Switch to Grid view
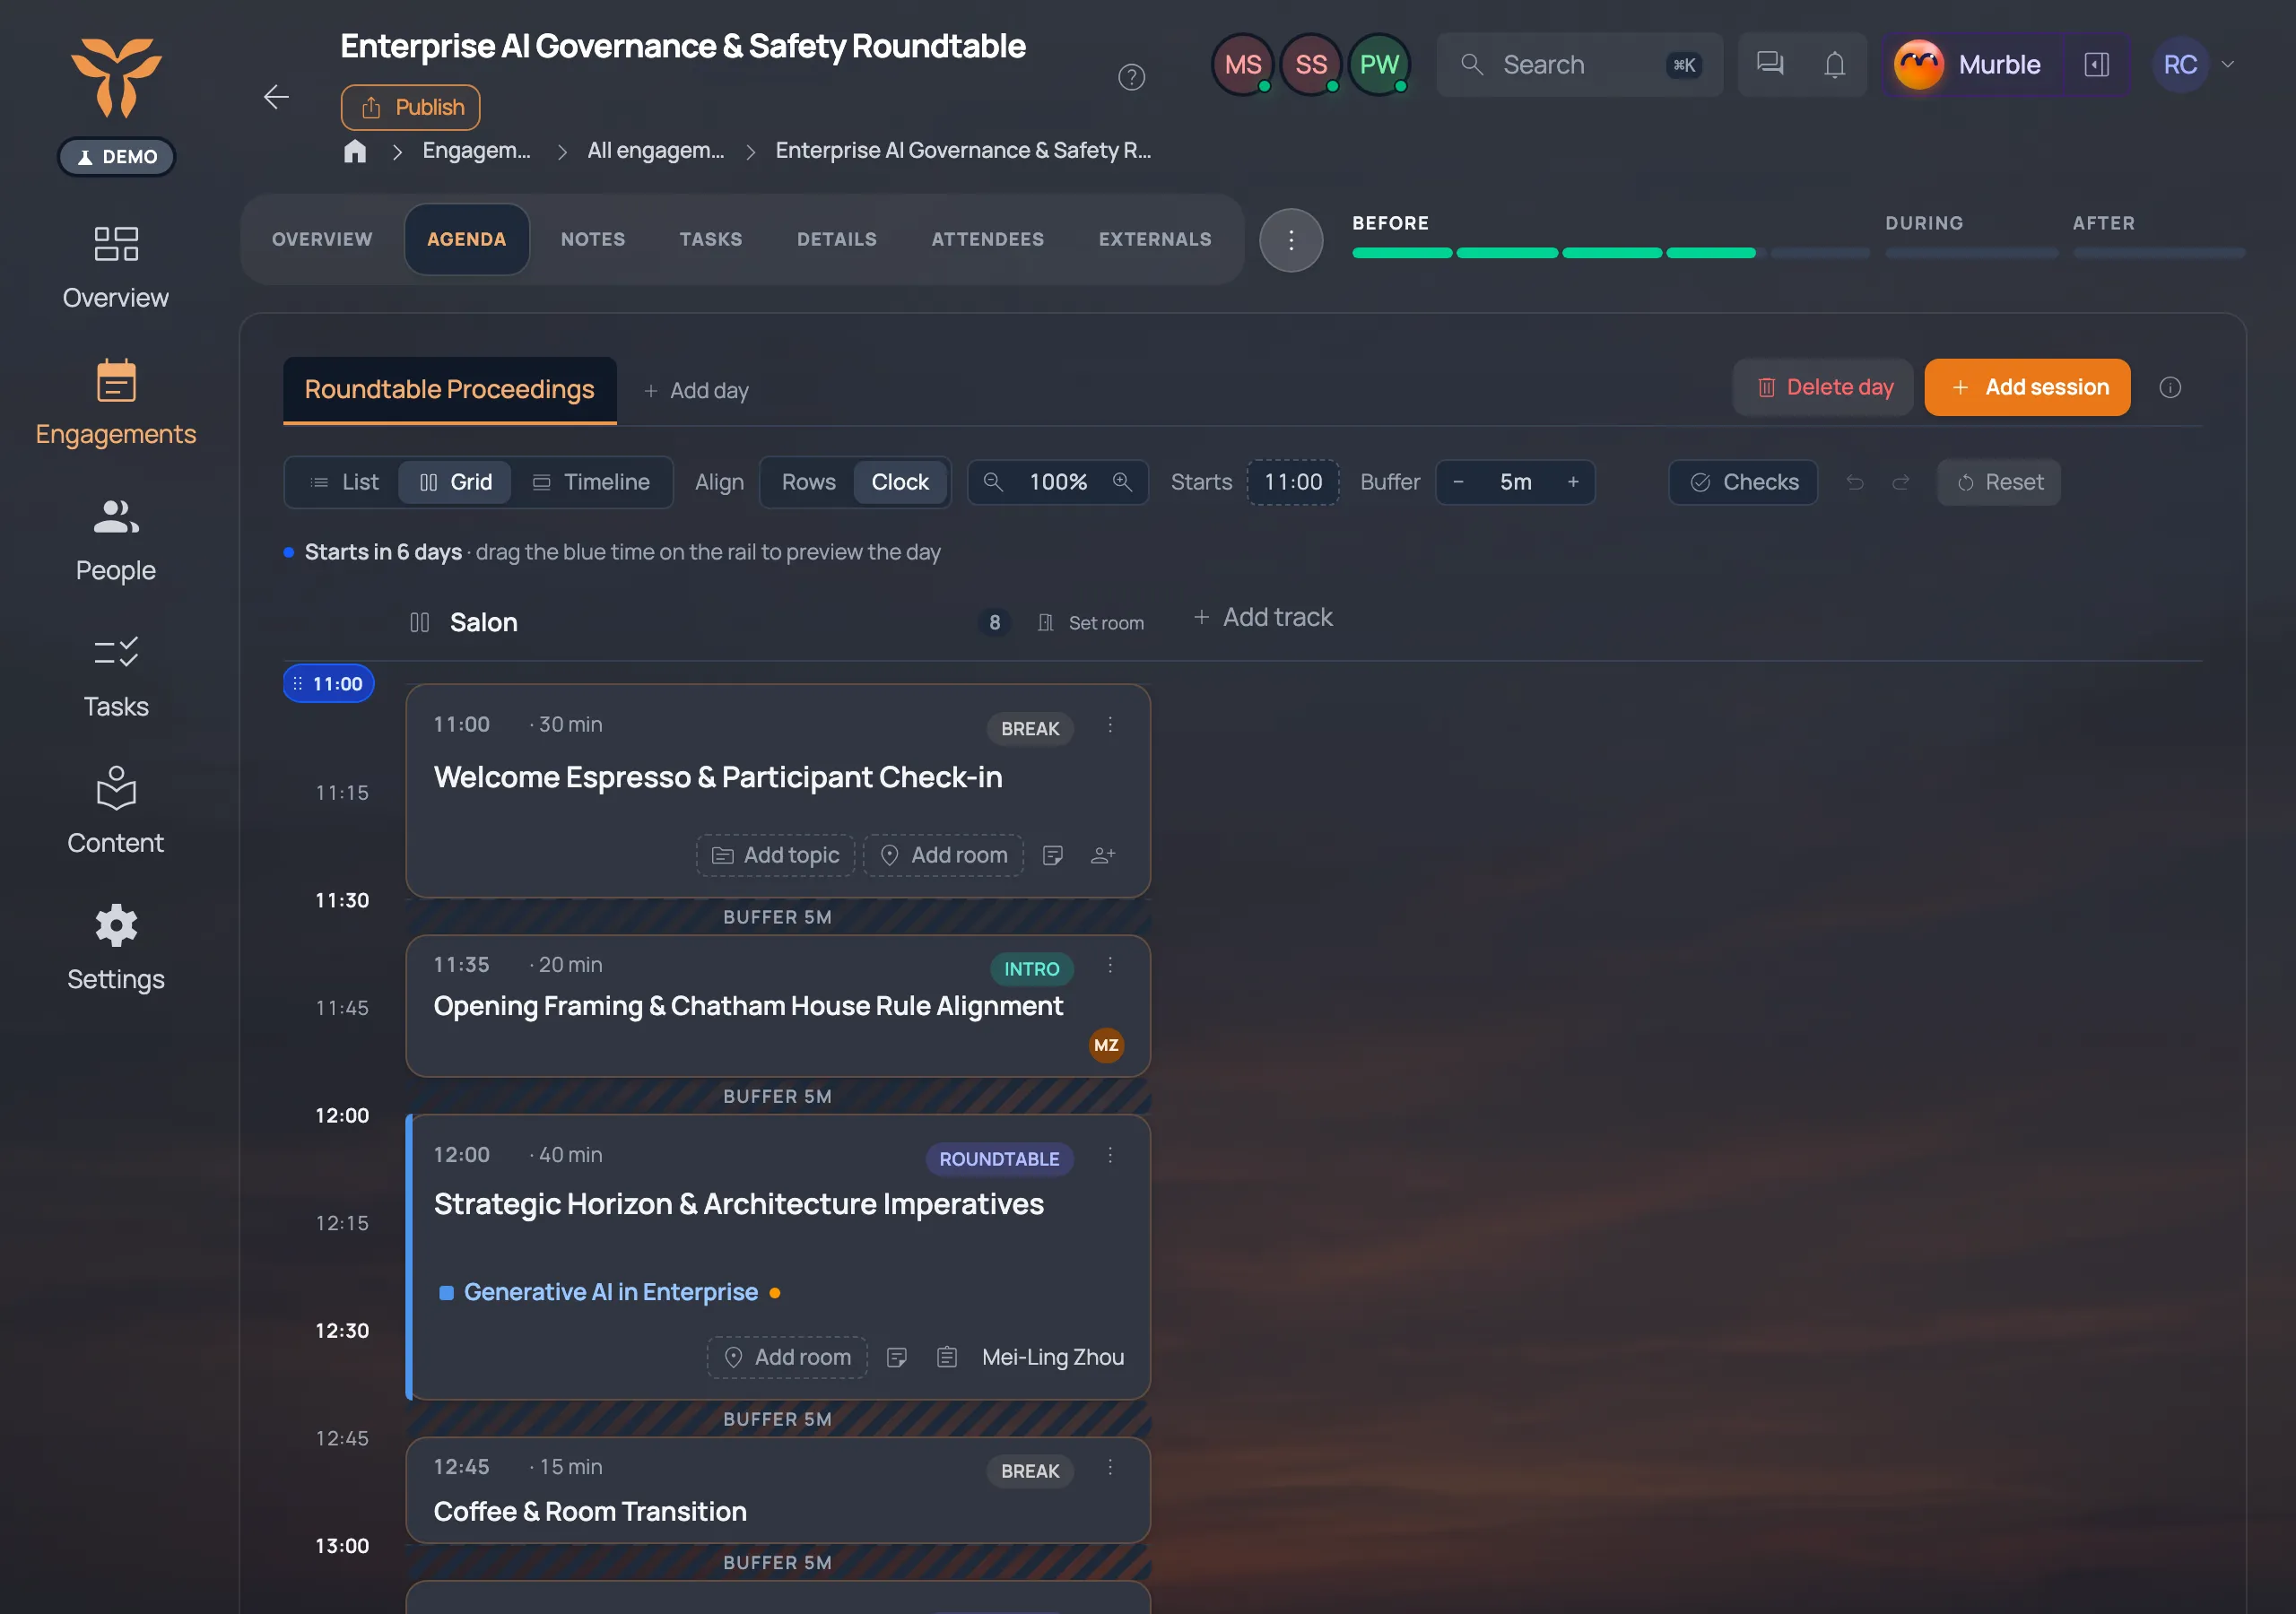The height and width of the screenshot is (1614, 2296). 455,482
